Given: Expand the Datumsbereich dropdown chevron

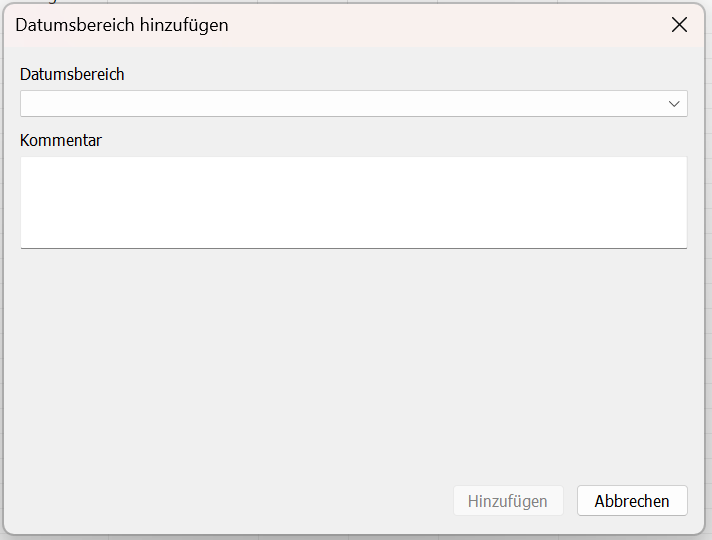Looking at the screenshot, I should pos(674,104).
